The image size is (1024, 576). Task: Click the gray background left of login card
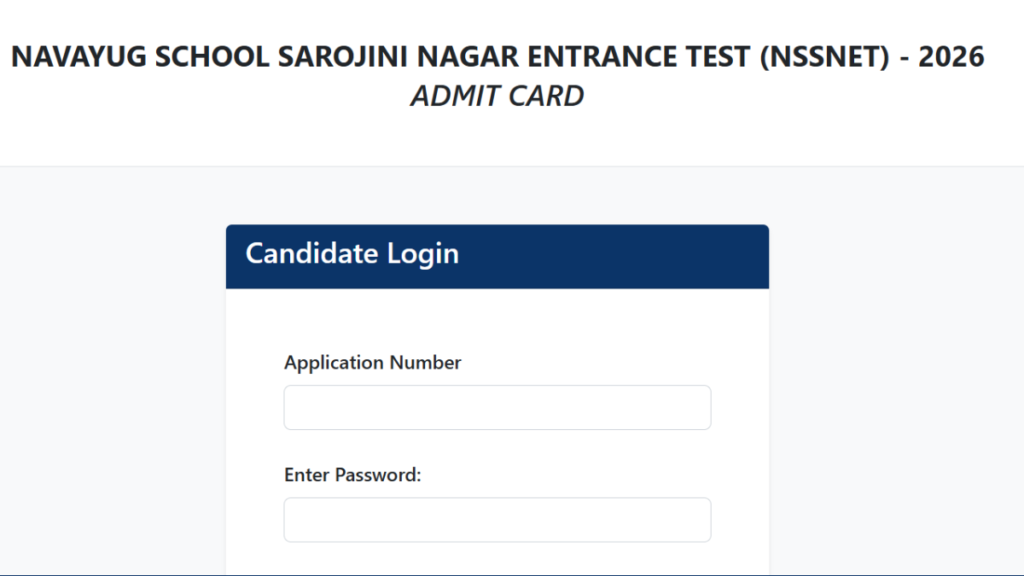pyautogui.click(x=110, y=380)
